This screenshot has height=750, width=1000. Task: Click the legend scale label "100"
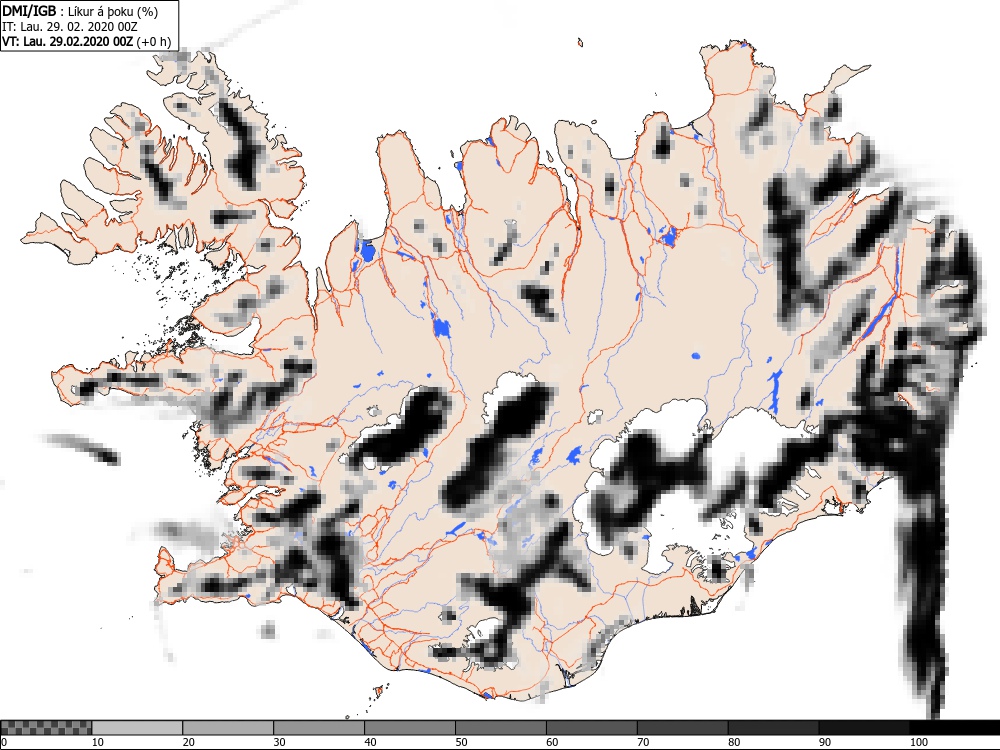pyautogui.click(x=919, y=742)
